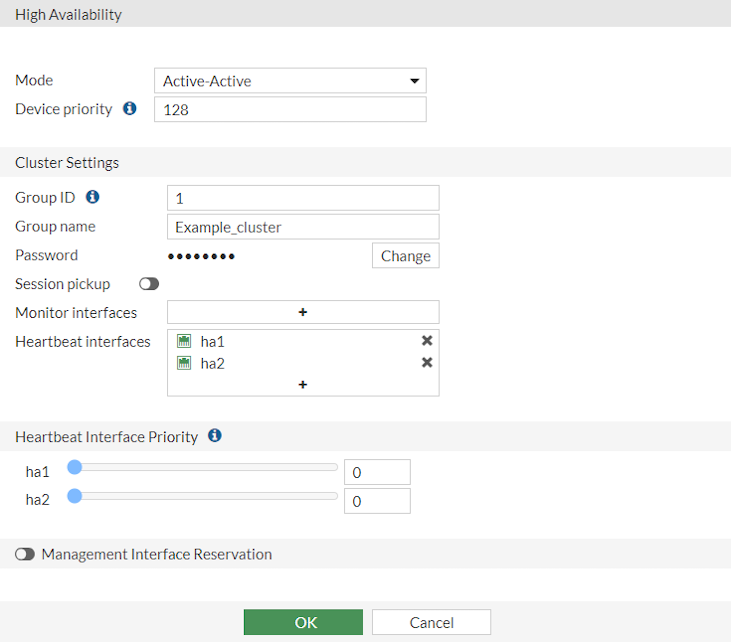Toggle Management Interface Reservation on

click(25, 554)
